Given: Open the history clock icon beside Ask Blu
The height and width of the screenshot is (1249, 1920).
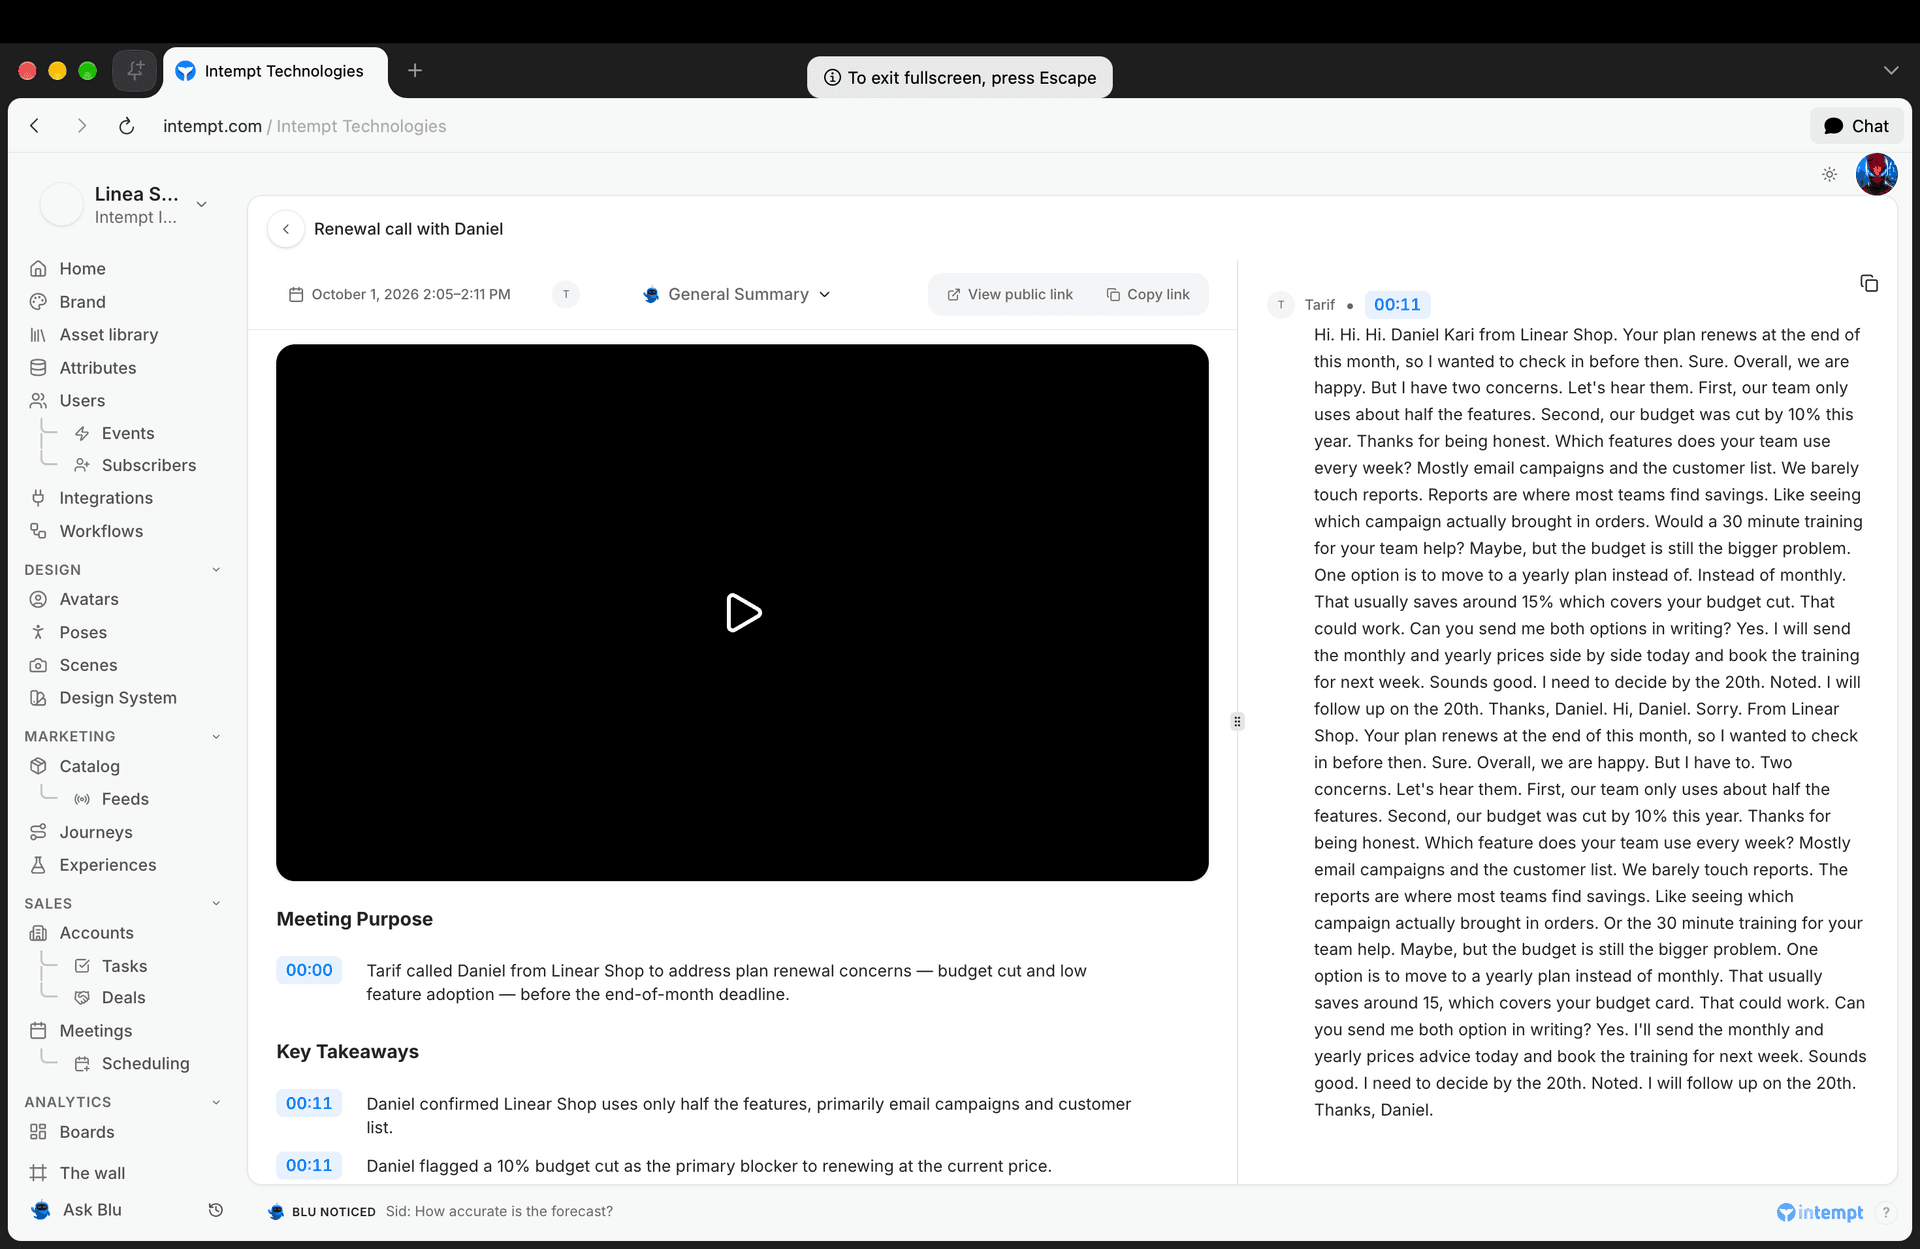Looking at the screenshot, I should [215, 1210].
